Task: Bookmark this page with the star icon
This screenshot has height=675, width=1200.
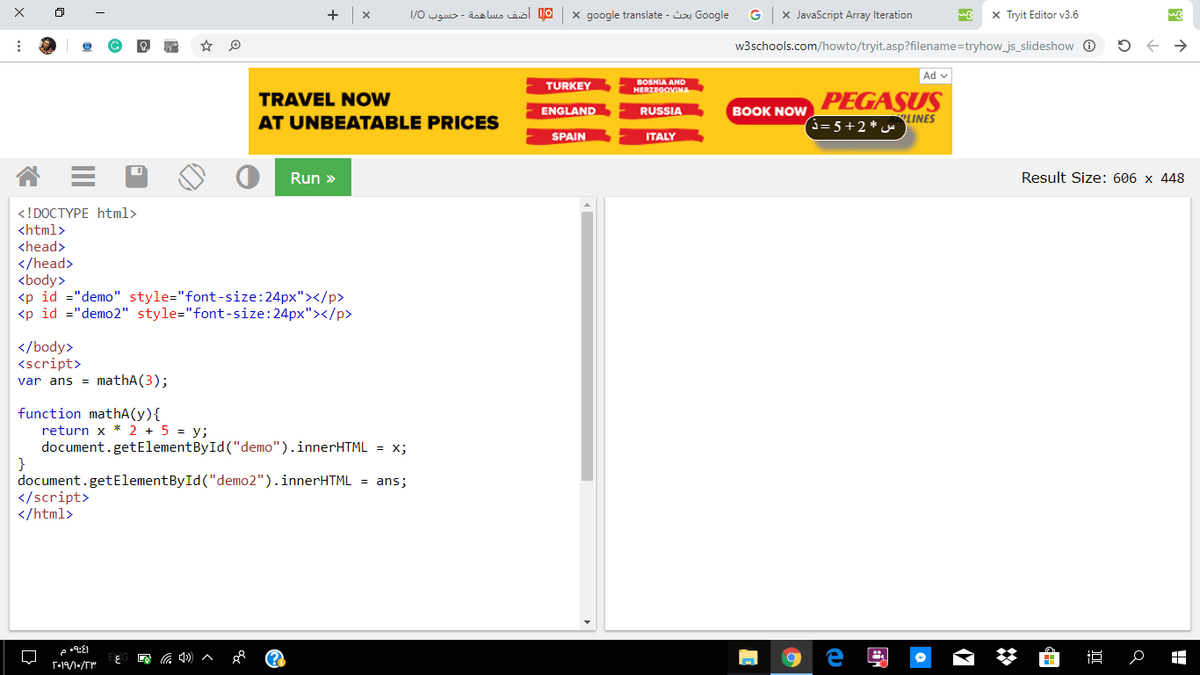Action: (x=206, y=46)
